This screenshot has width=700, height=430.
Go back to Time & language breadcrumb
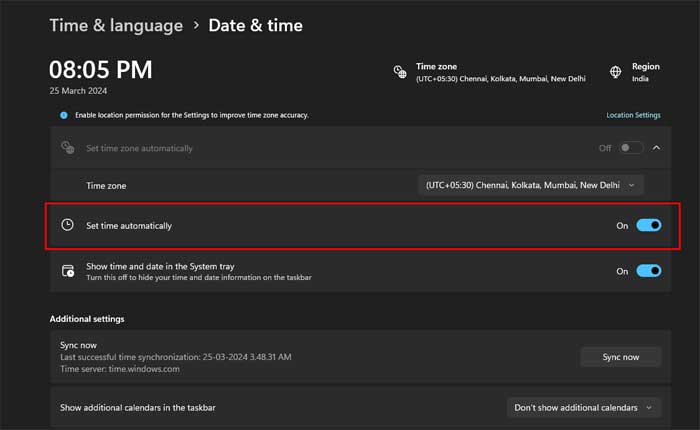click(116, 25)
